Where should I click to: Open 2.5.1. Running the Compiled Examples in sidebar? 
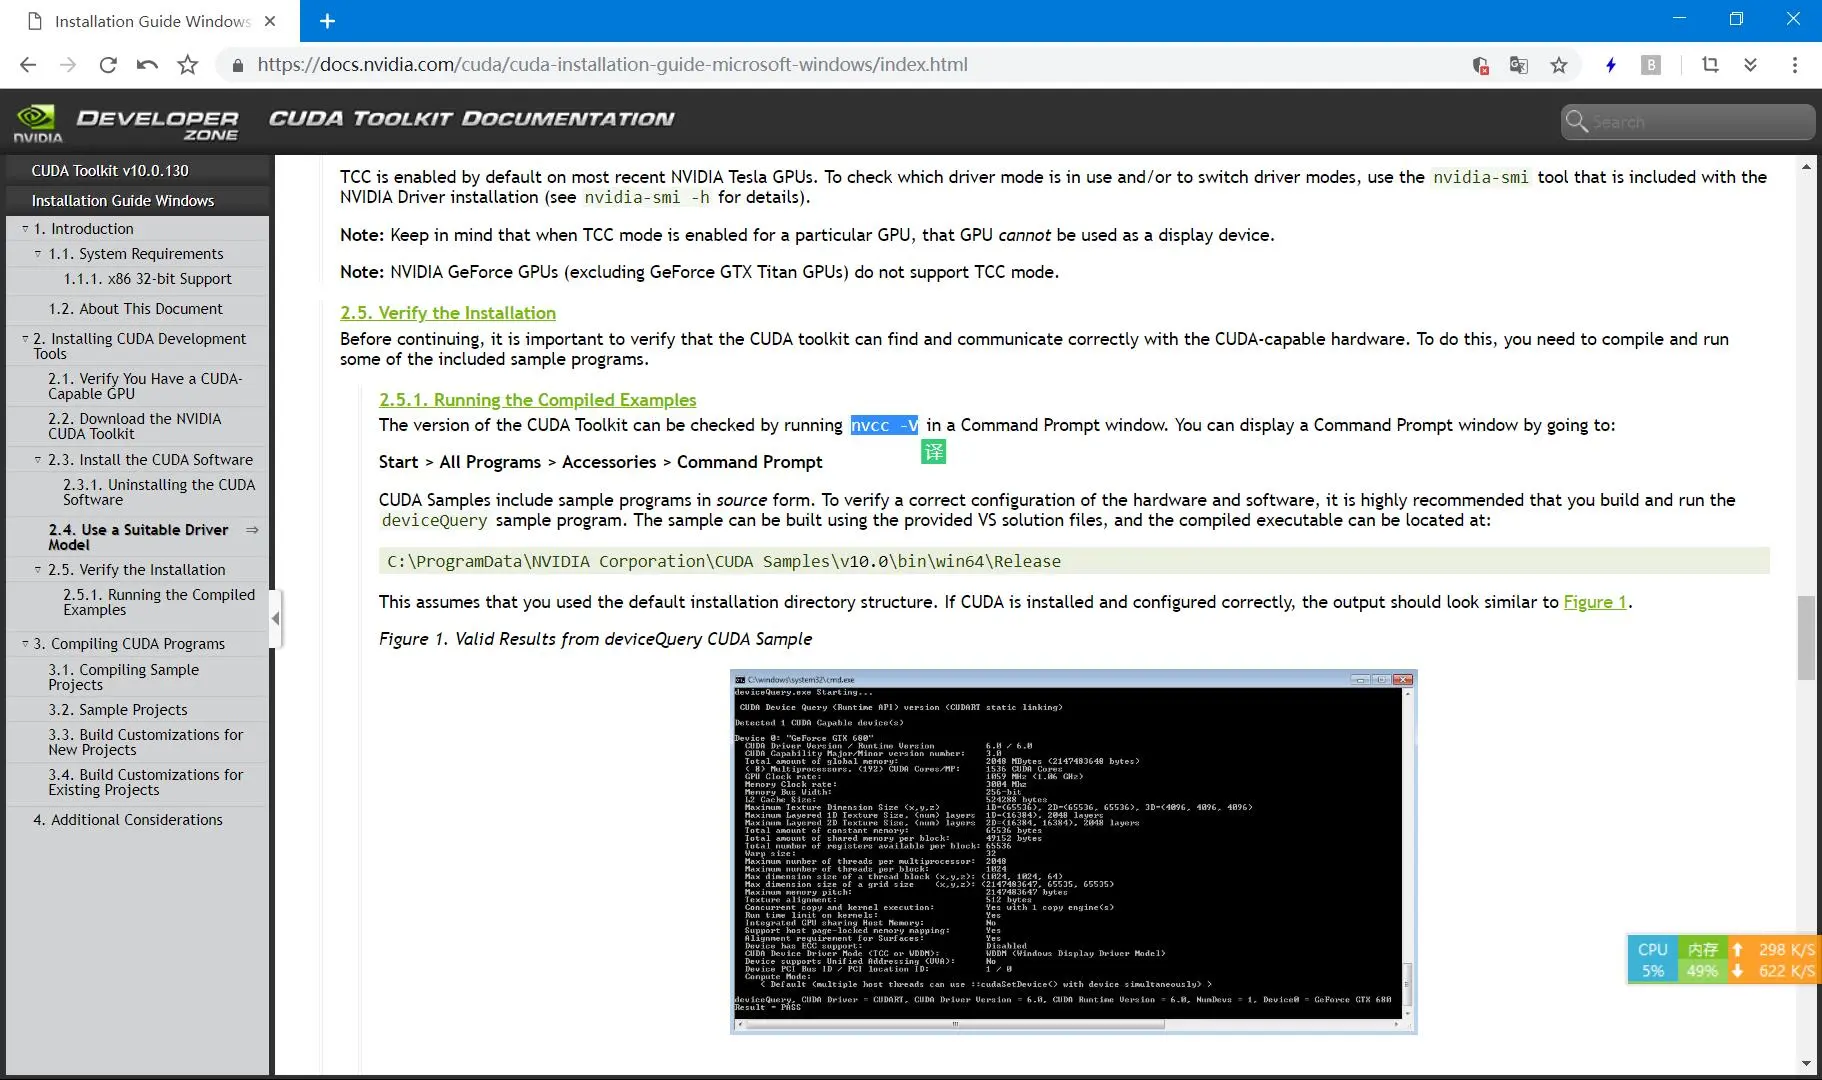click(x=159, y=602)
